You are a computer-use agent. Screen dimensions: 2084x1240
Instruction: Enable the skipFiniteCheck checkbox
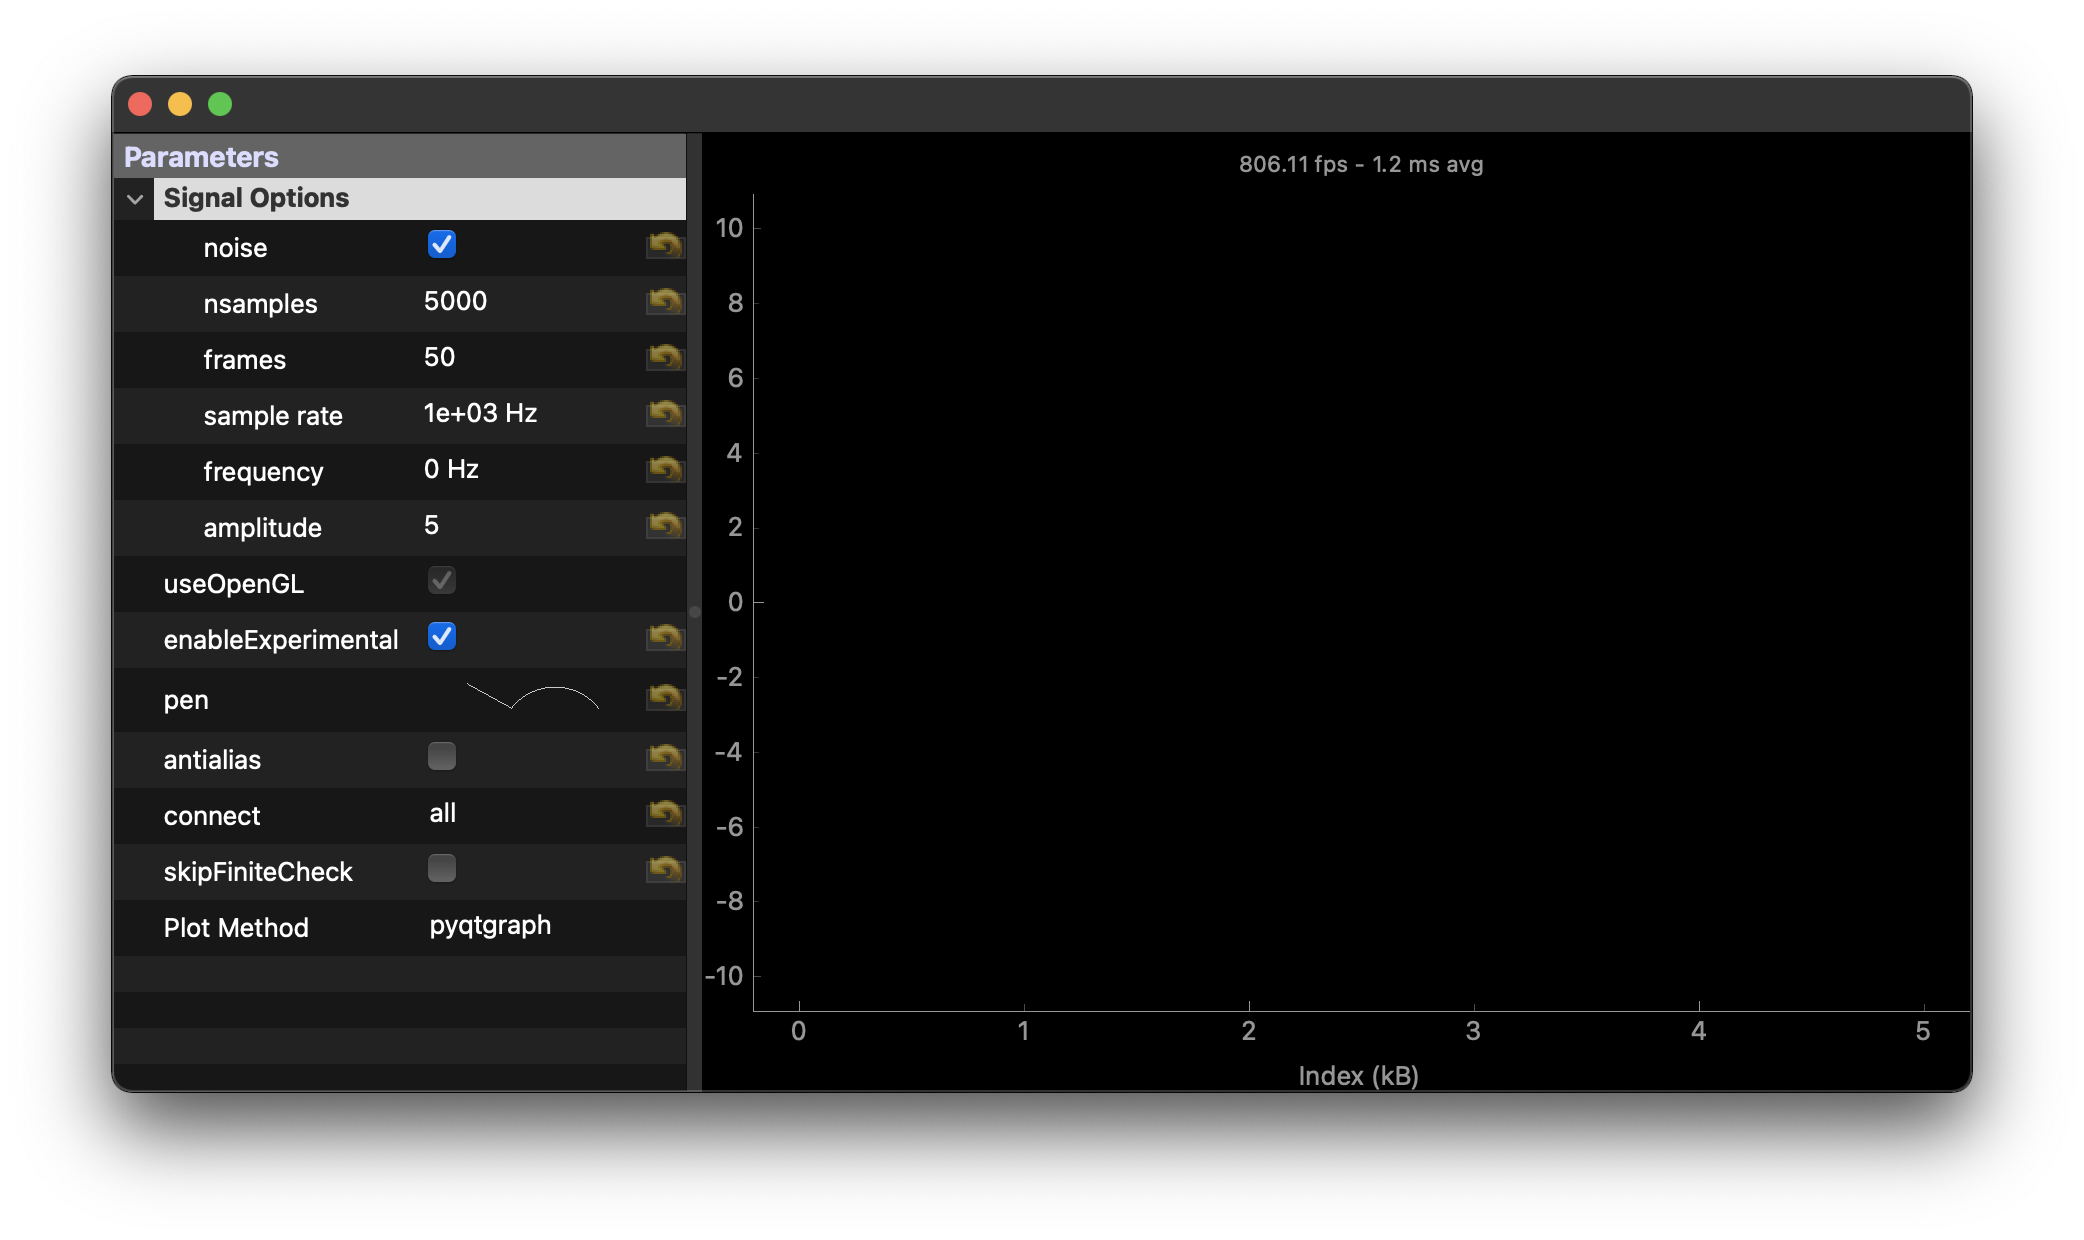pos(442,869)
